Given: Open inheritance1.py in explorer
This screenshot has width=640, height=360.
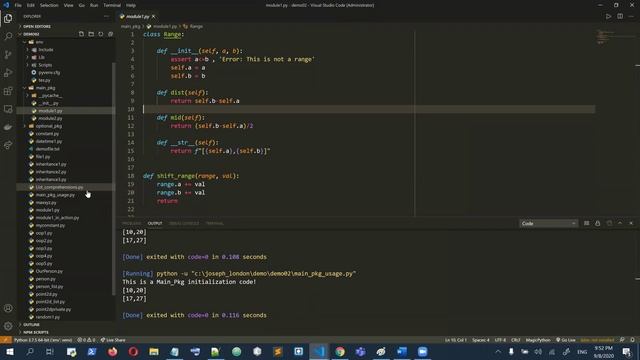Looking at the screenshot, I should point(51,164).
